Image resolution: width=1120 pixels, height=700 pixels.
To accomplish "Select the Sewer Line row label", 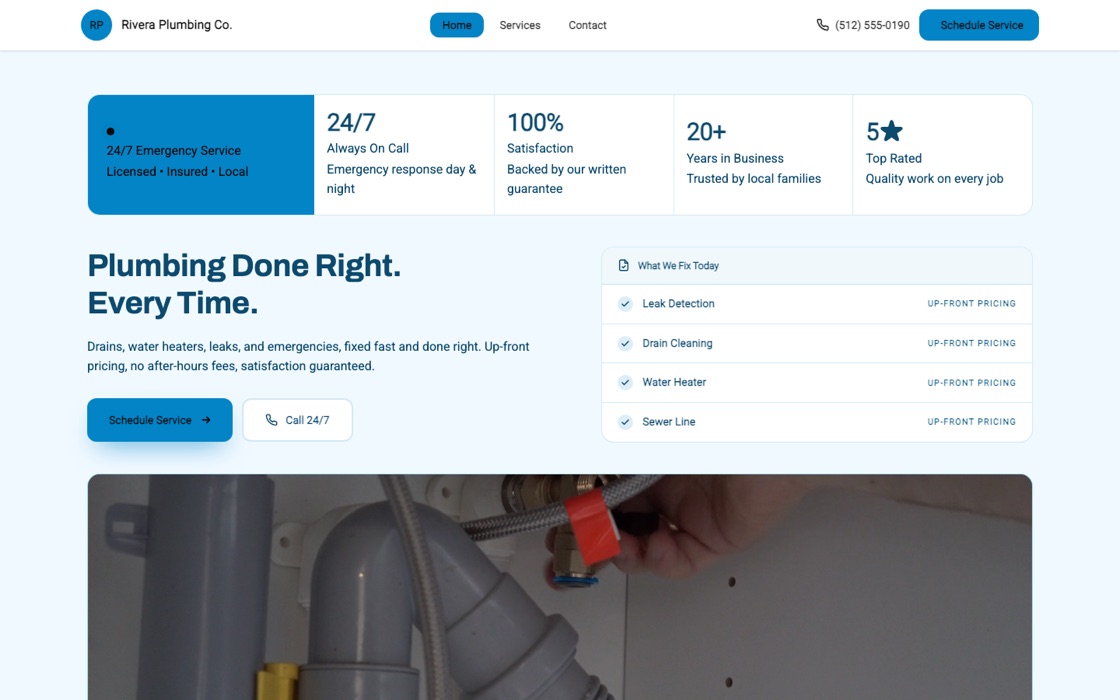I will [669, 422].
